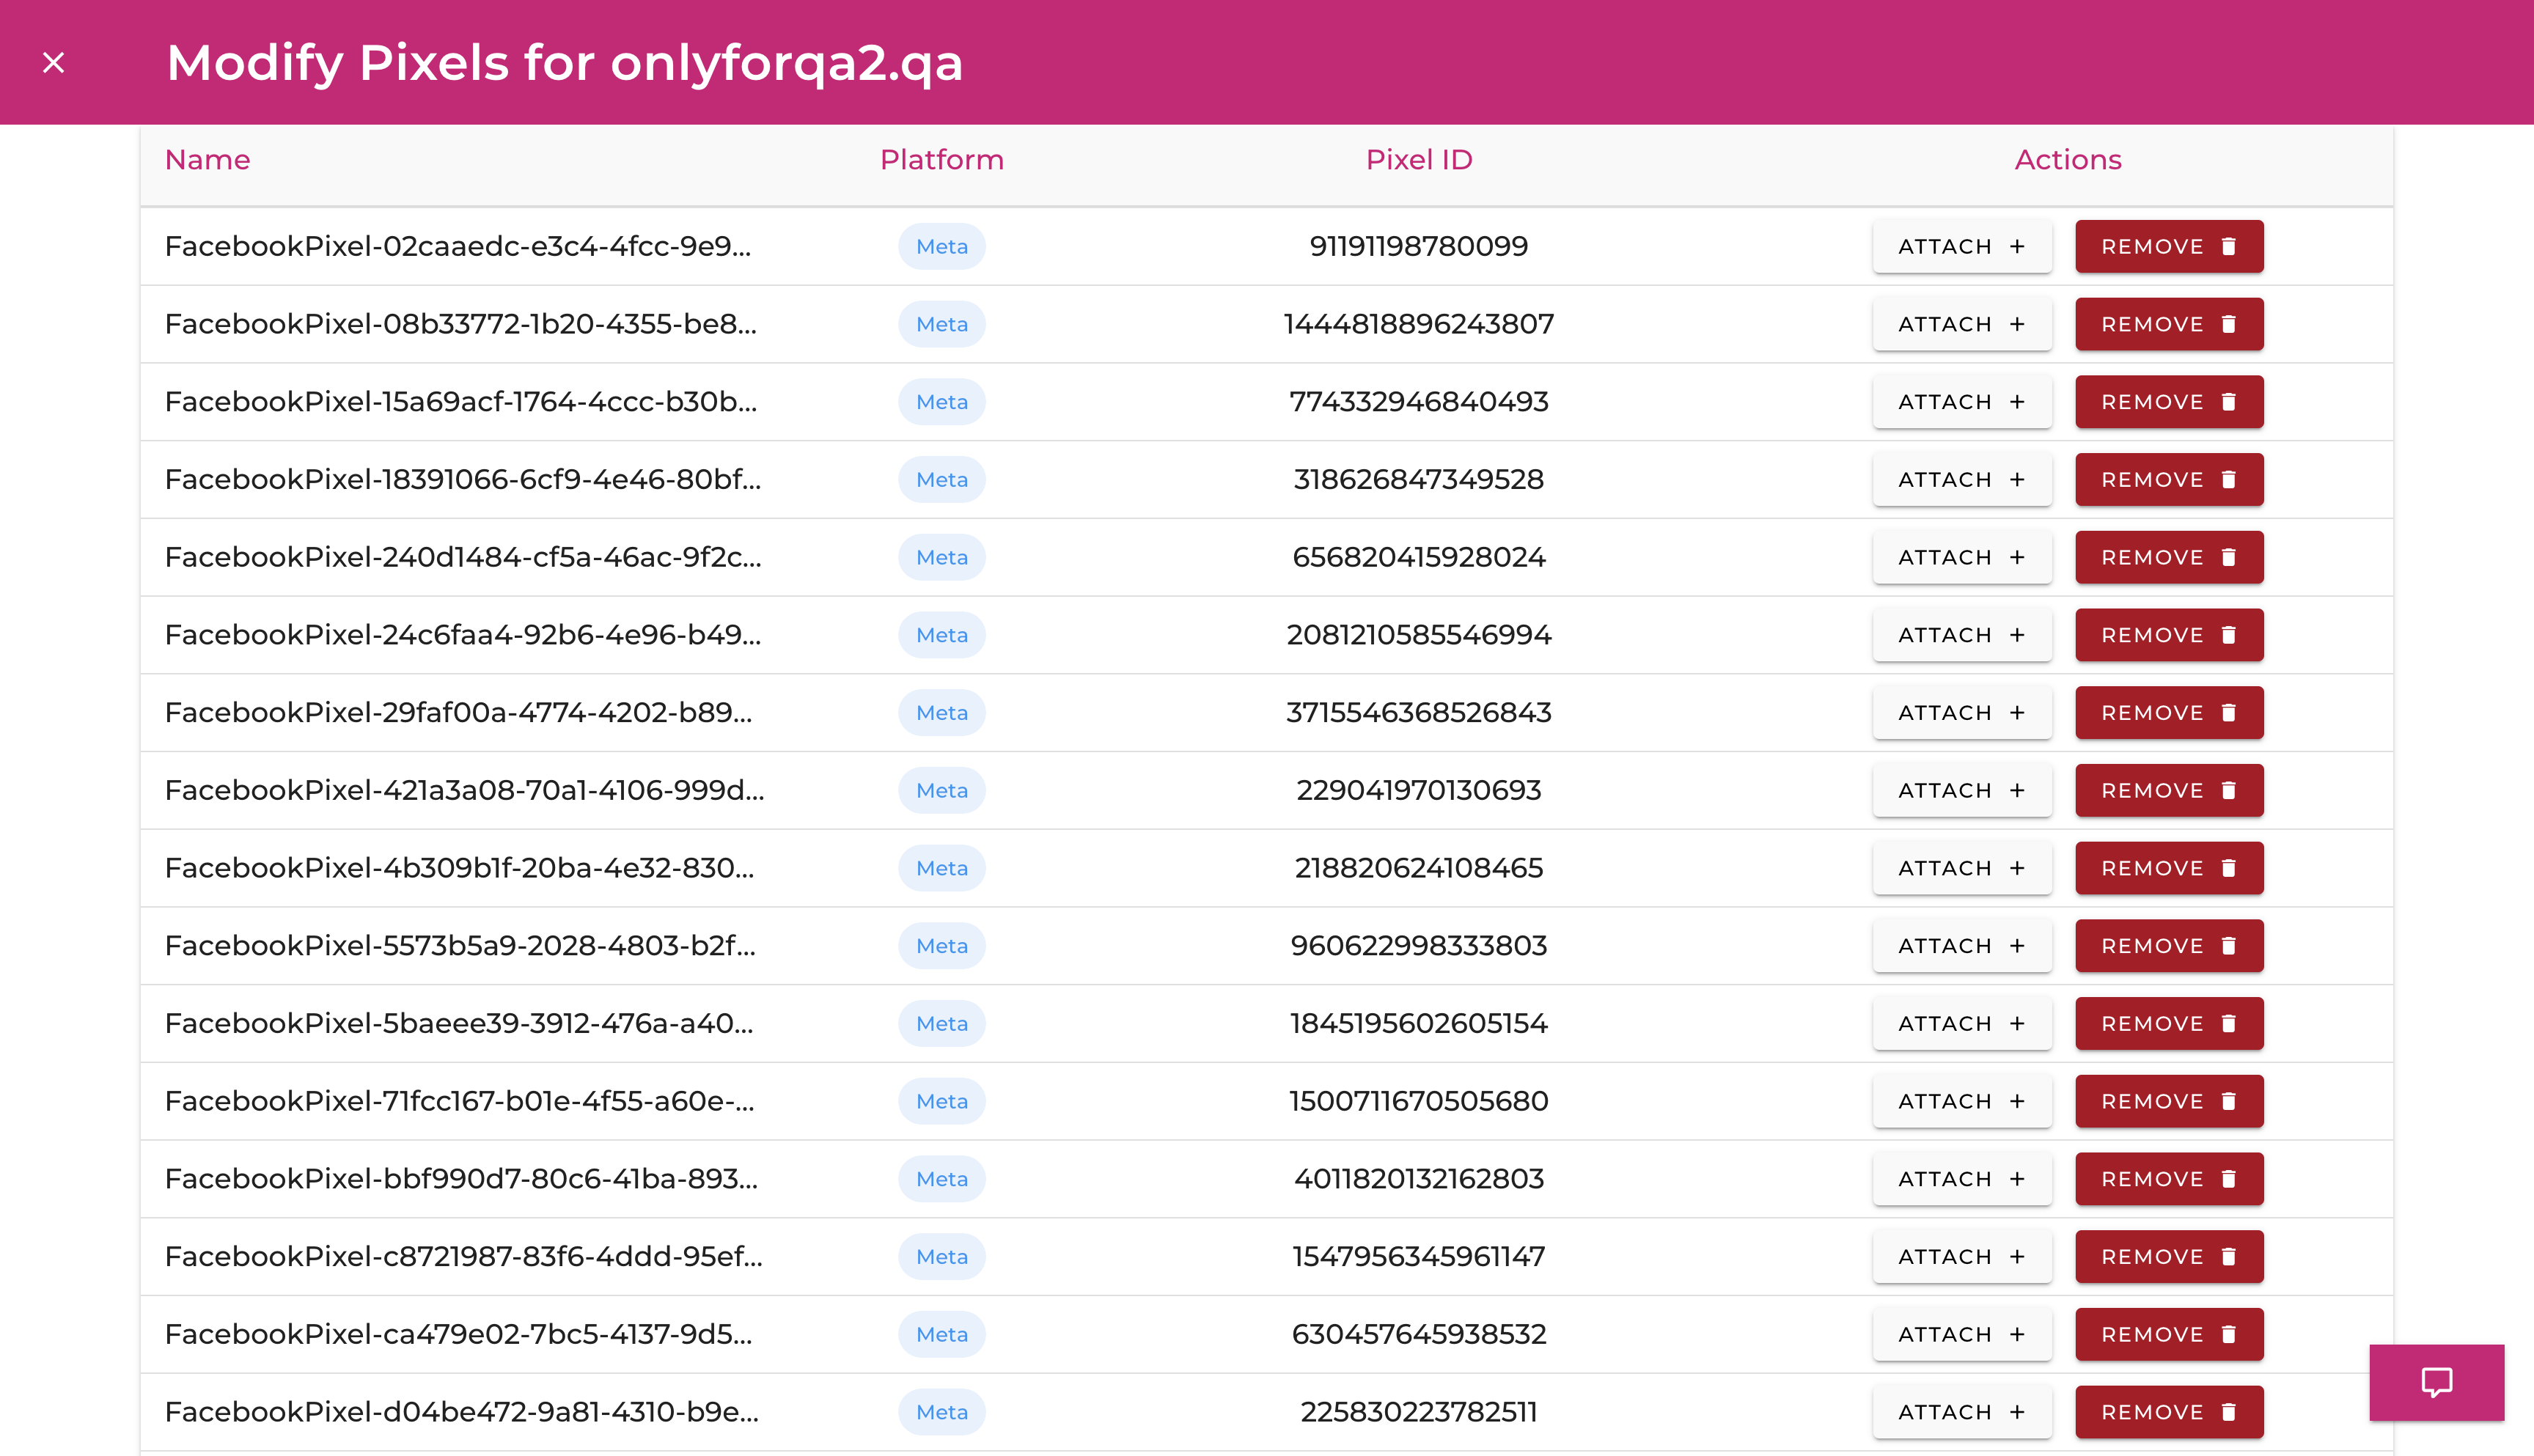Click plus icon for pixel 2081210585546994

(x=2017, y=635)
